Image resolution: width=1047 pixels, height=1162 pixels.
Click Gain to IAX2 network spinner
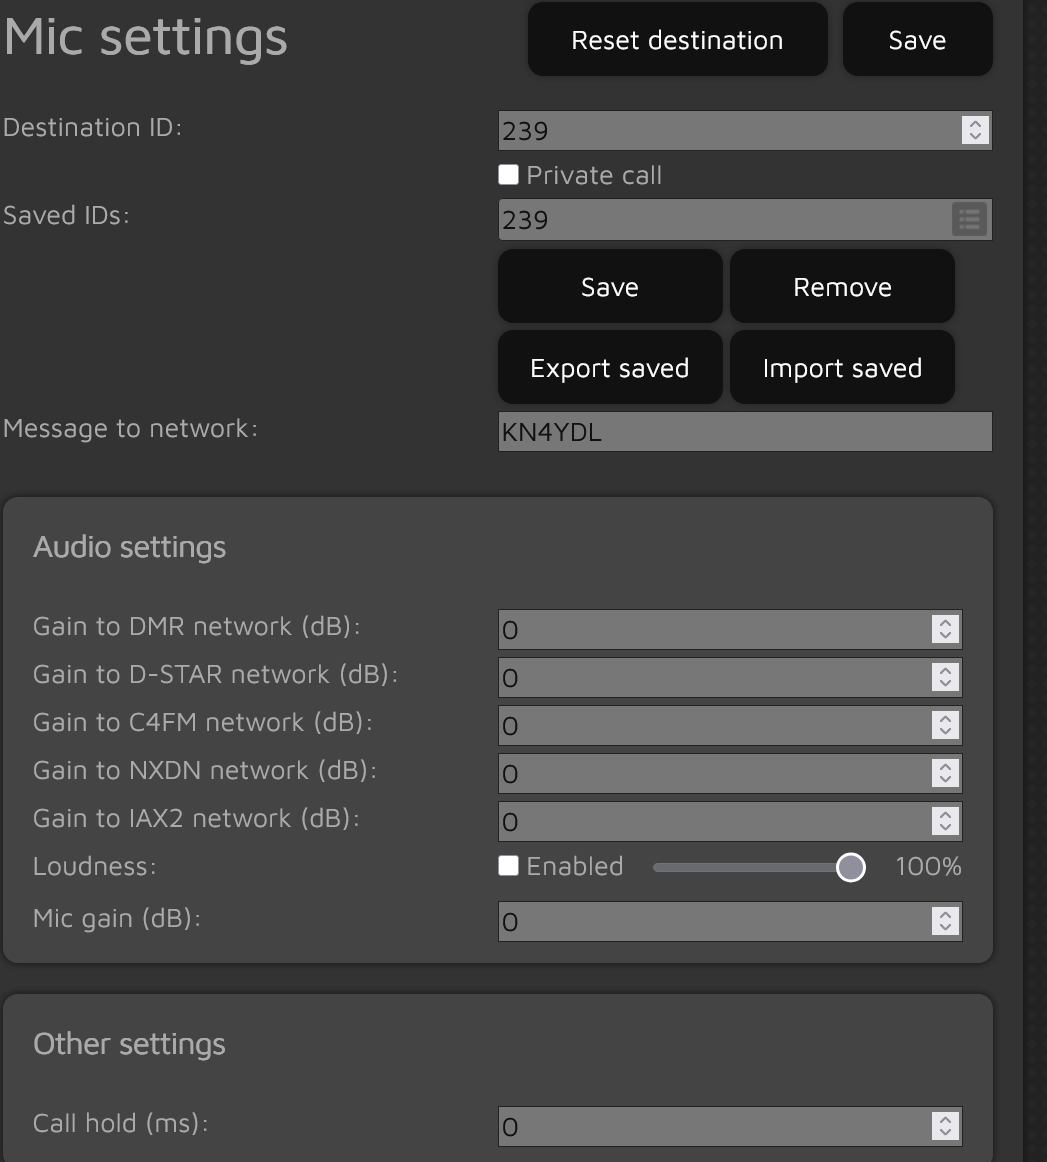point(944,821)
